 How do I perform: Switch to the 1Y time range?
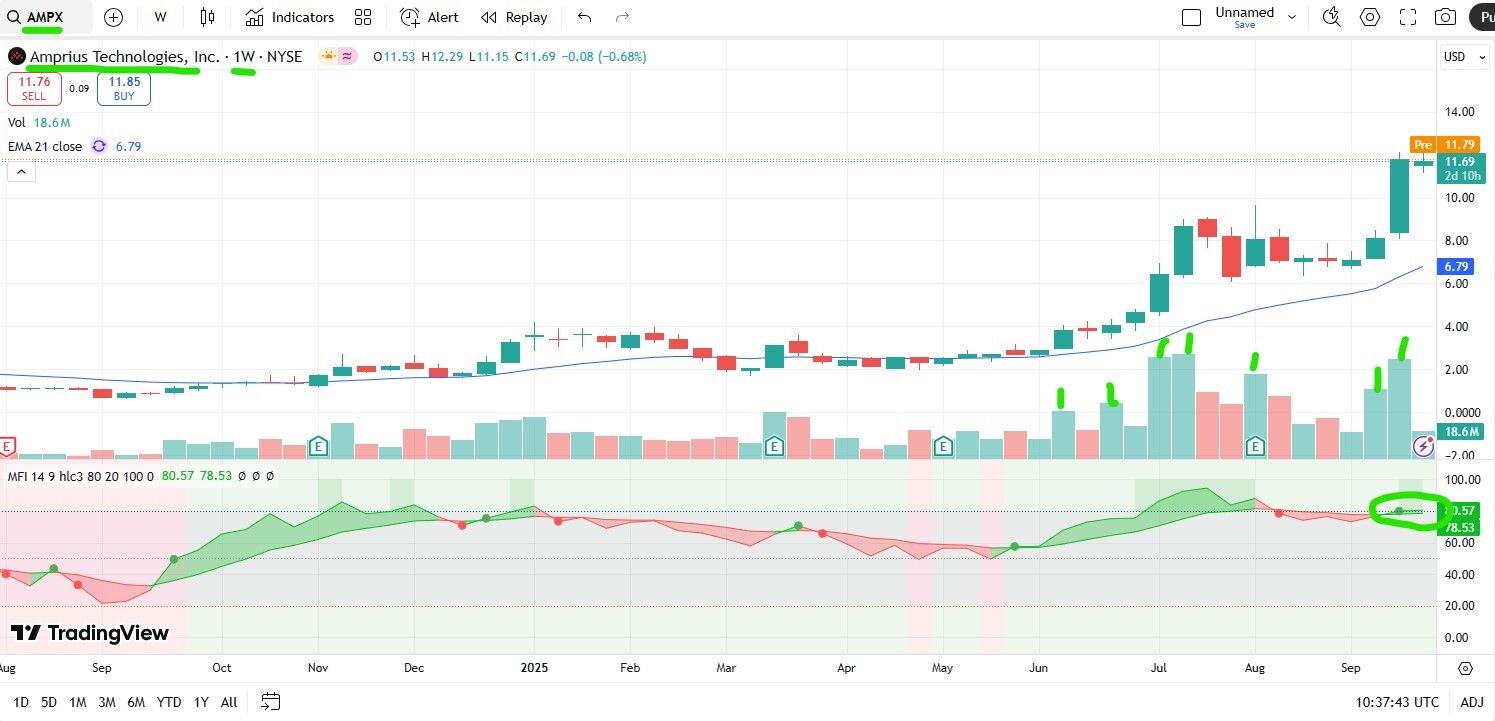(x=201, y=702)
